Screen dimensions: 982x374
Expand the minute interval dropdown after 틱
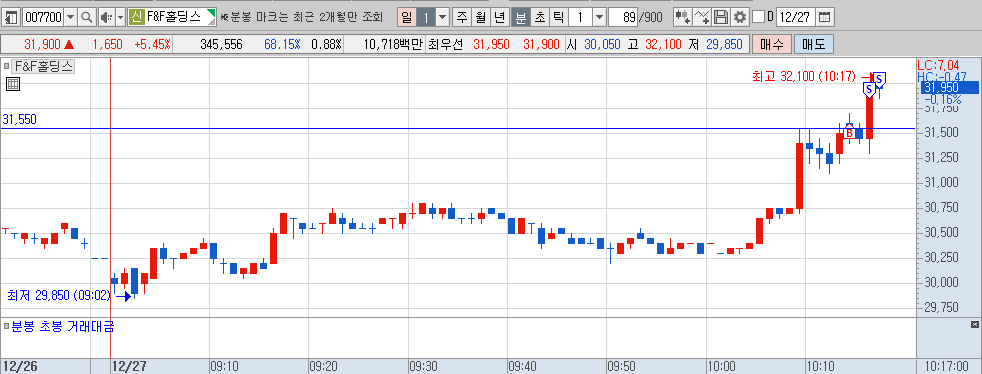click(x=599, y=17)
